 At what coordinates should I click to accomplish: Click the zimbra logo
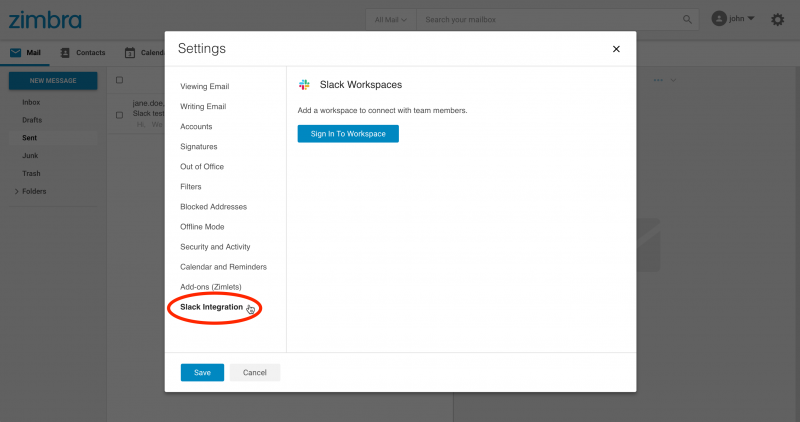coord(45,20)
